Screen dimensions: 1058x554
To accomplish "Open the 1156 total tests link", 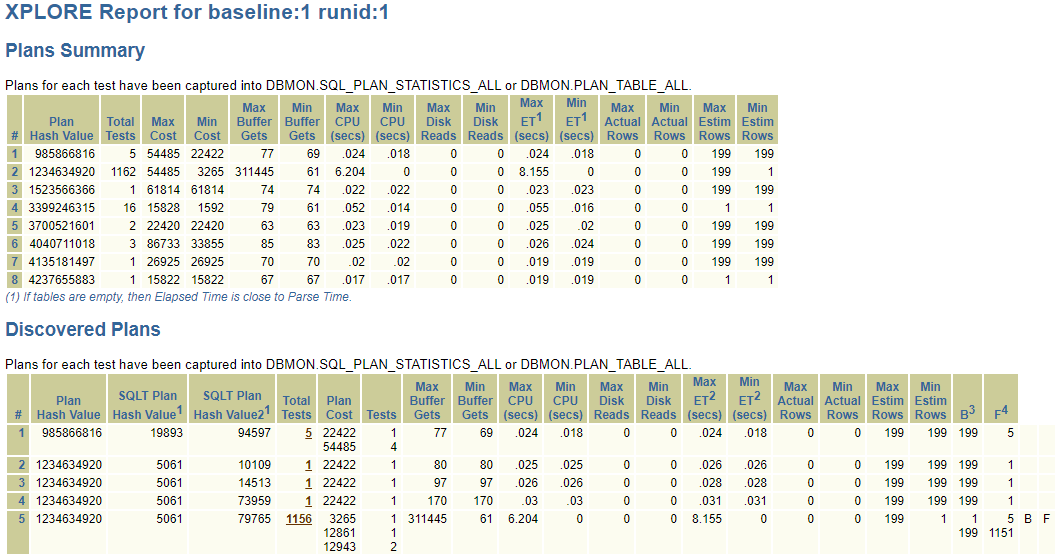I will (x=299, y=519).
